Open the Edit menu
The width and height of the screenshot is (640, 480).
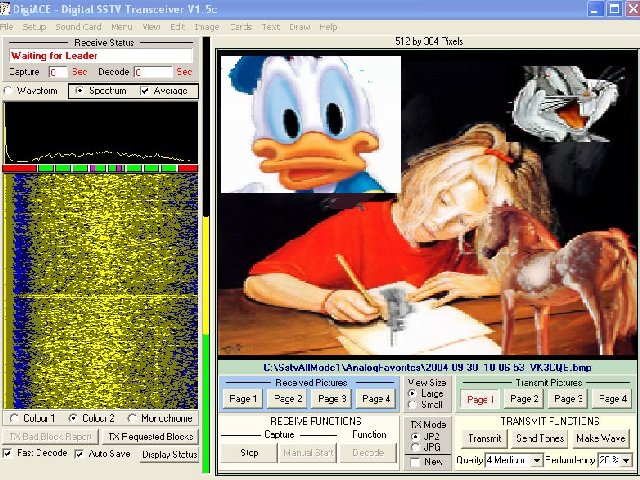[178, 27]
